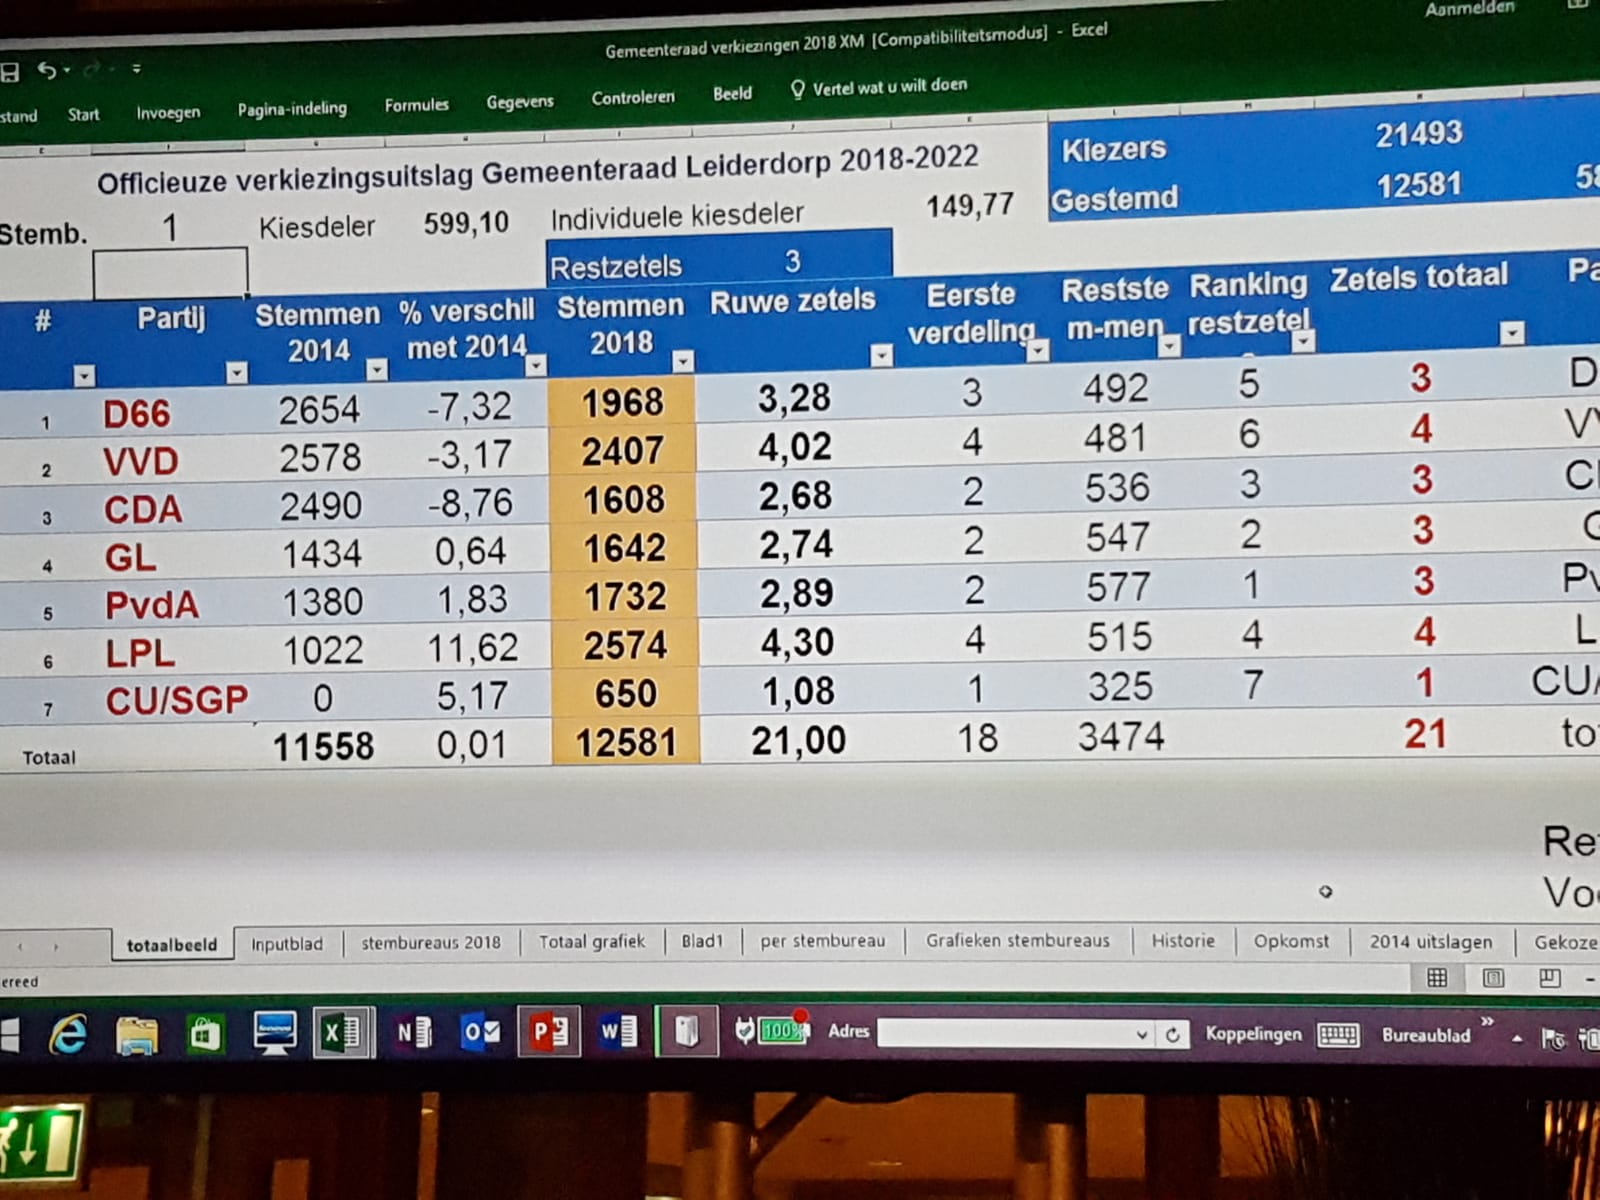Switch to the Historie sheet tab
This screenshot has width=1600, height=1200.
[1182, 941]
